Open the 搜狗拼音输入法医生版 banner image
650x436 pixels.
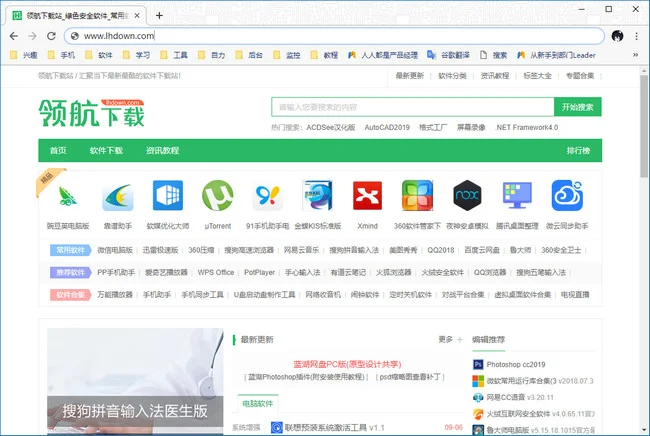135,380
